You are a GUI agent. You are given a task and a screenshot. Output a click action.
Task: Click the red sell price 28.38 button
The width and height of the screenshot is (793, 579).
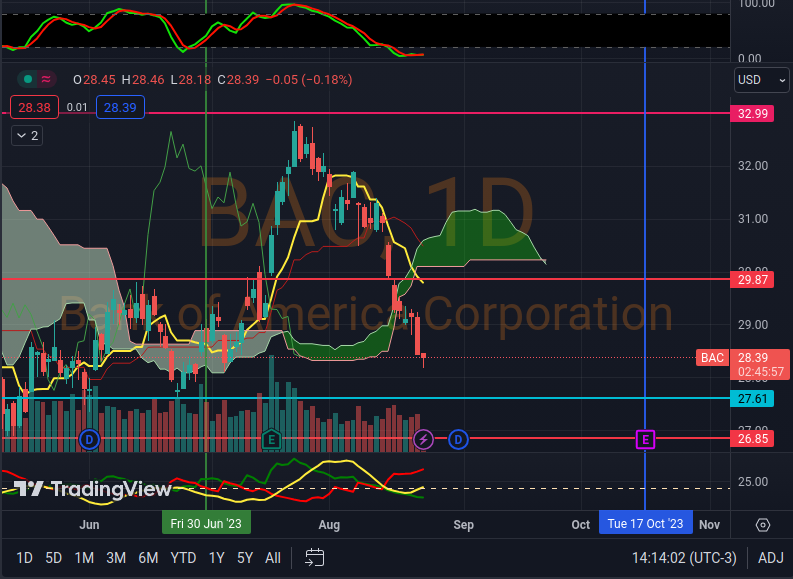click(x=34, y=107)
